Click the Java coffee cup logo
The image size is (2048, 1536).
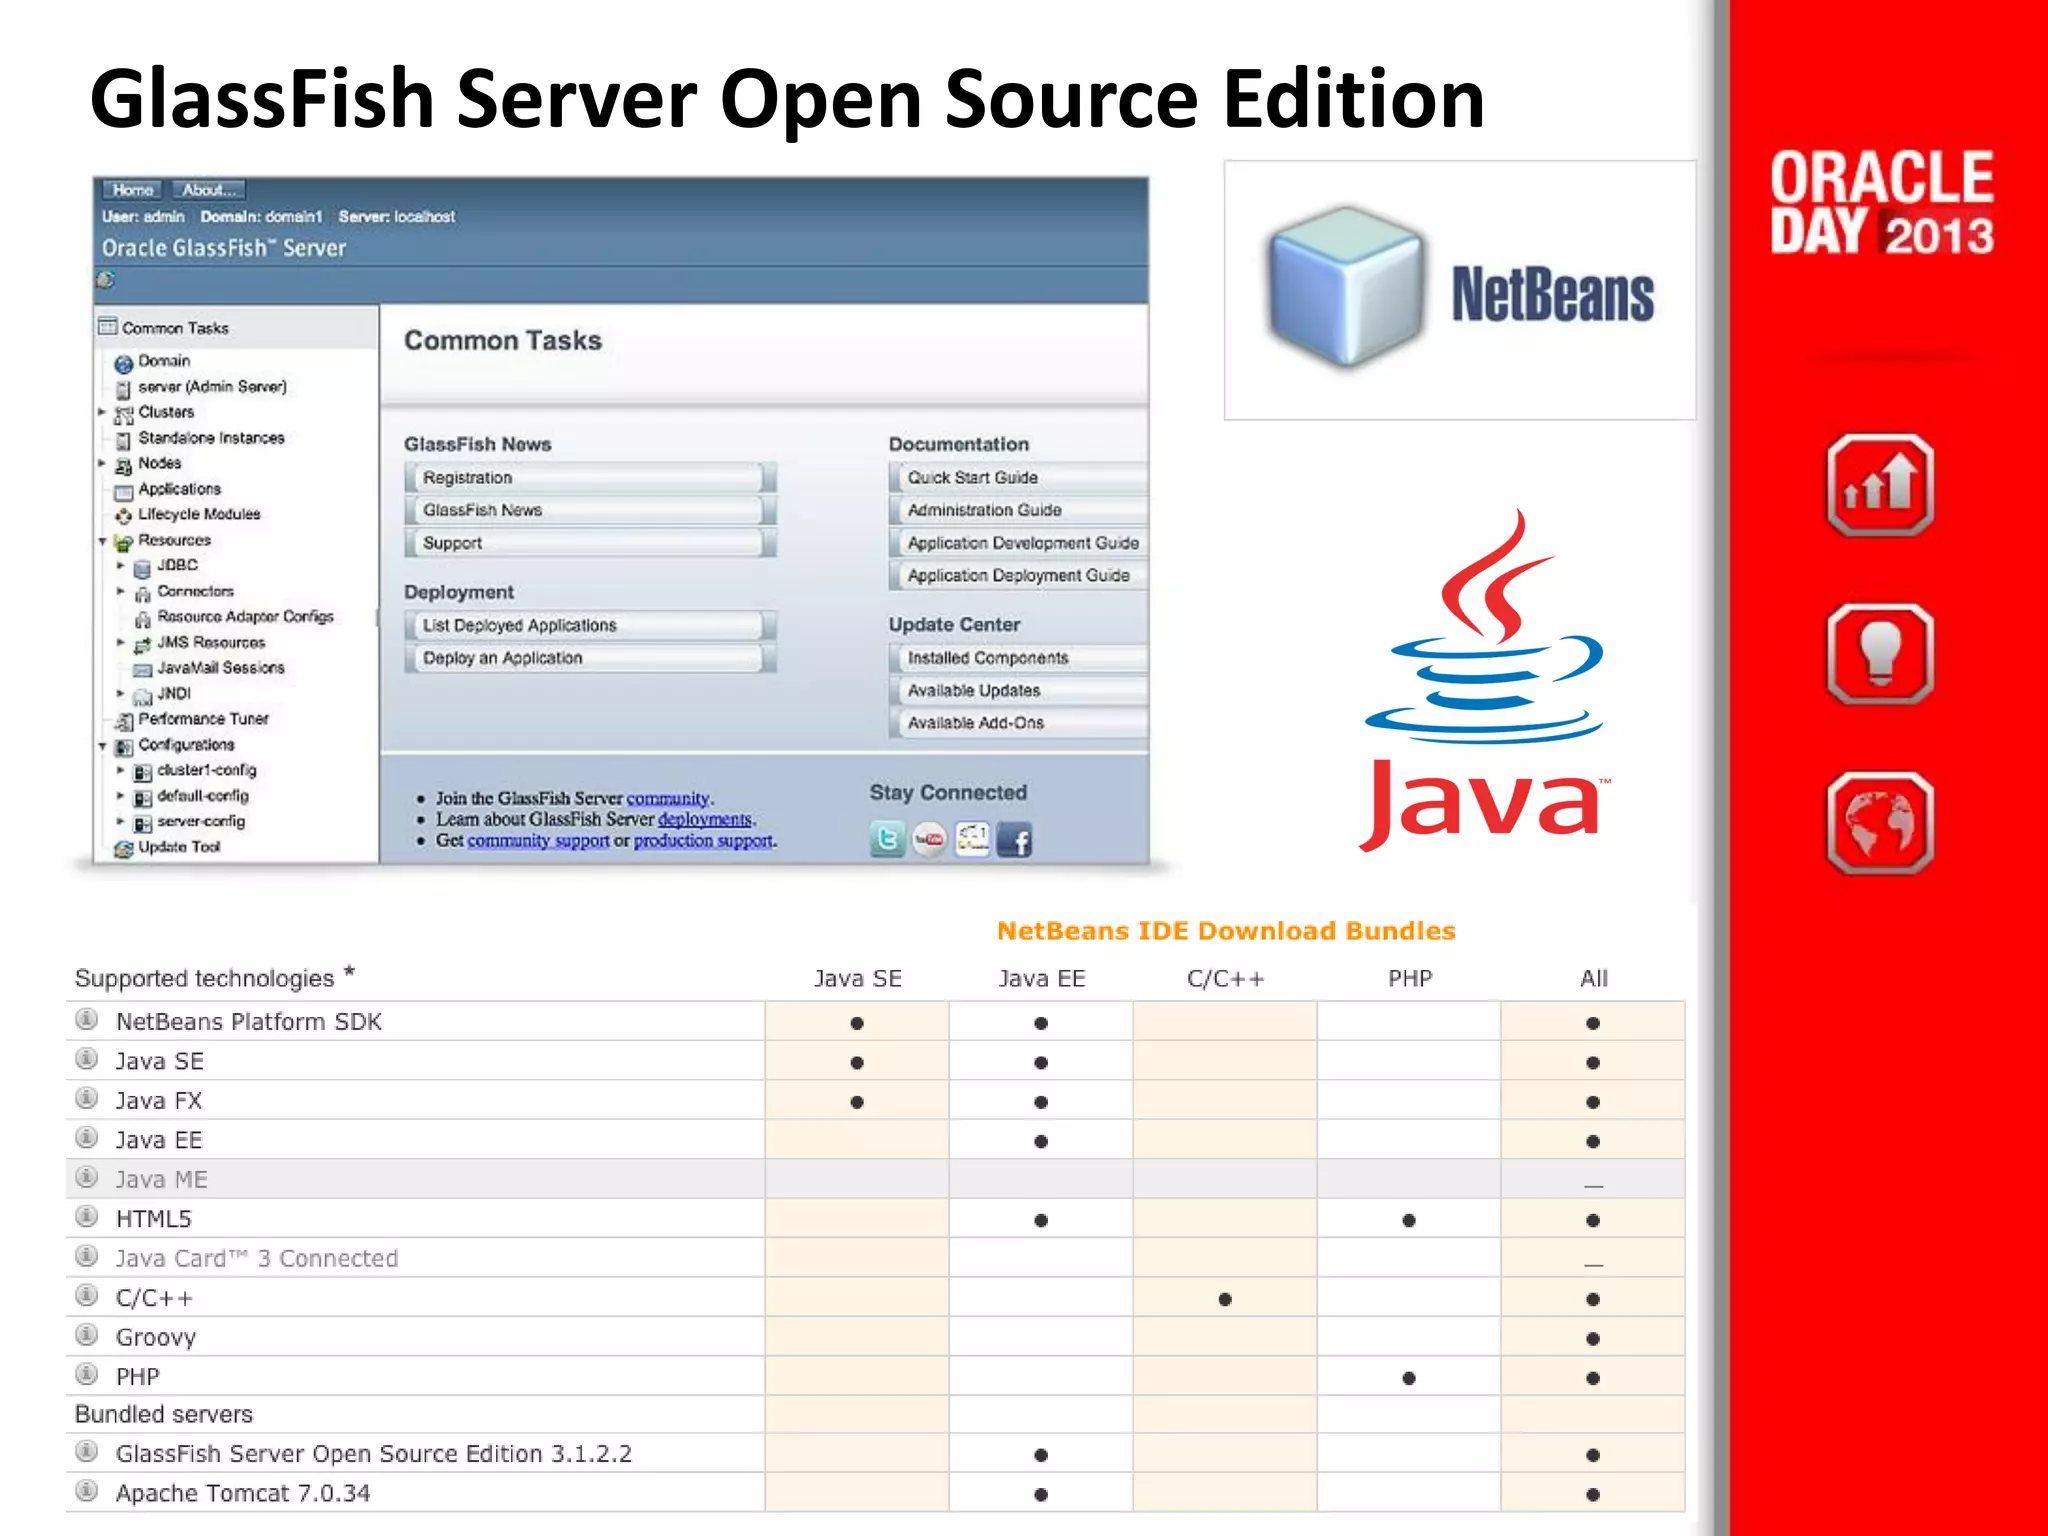click(x=1485, y=680)
